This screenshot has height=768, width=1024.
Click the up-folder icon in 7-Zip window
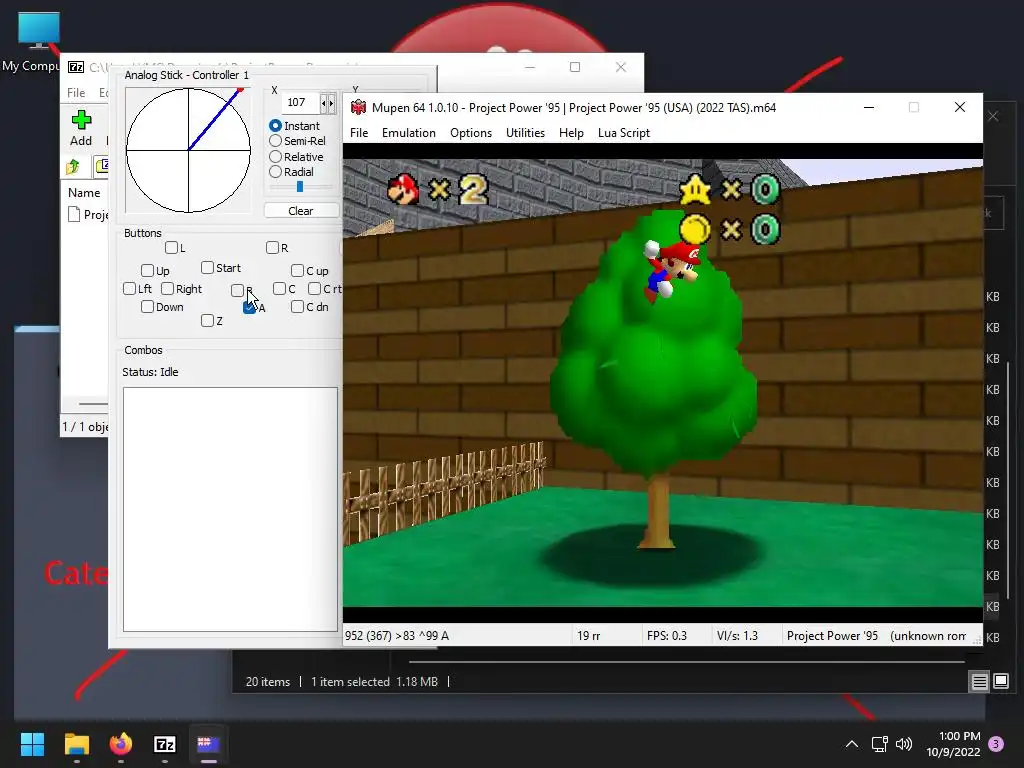73,167
